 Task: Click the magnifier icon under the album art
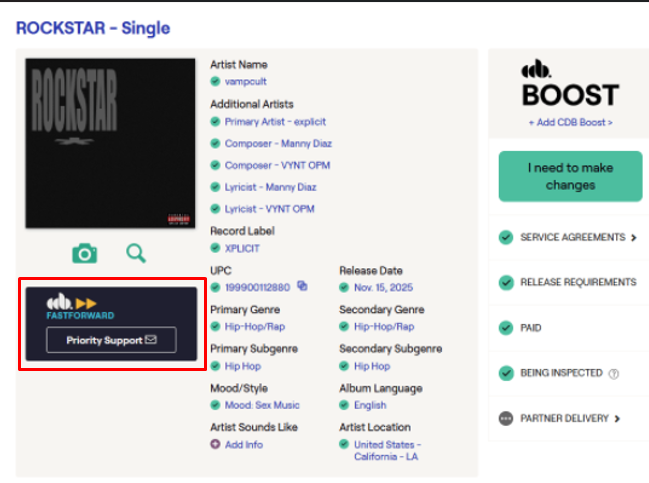(x=136, y=253)
